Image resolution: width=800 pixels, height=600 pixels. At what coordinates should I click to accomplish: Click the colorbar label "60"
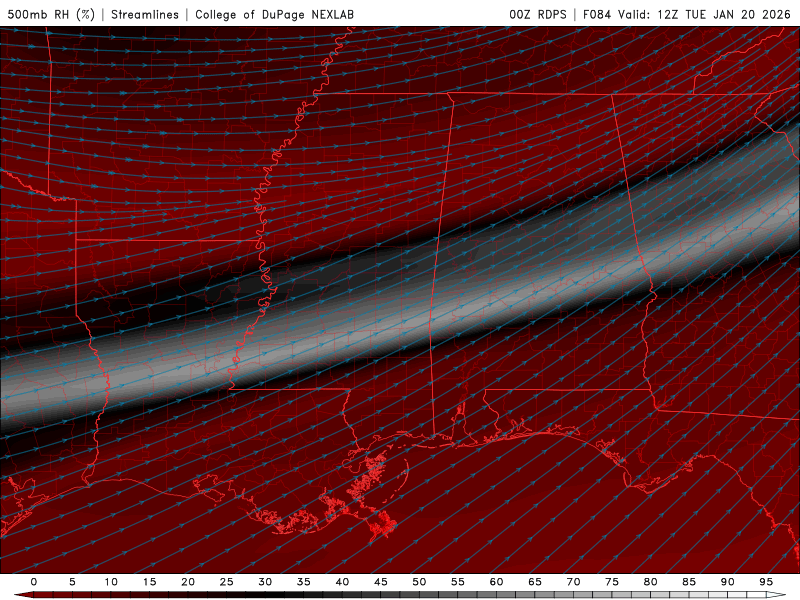pyautogui.click(x=496, y=582)
